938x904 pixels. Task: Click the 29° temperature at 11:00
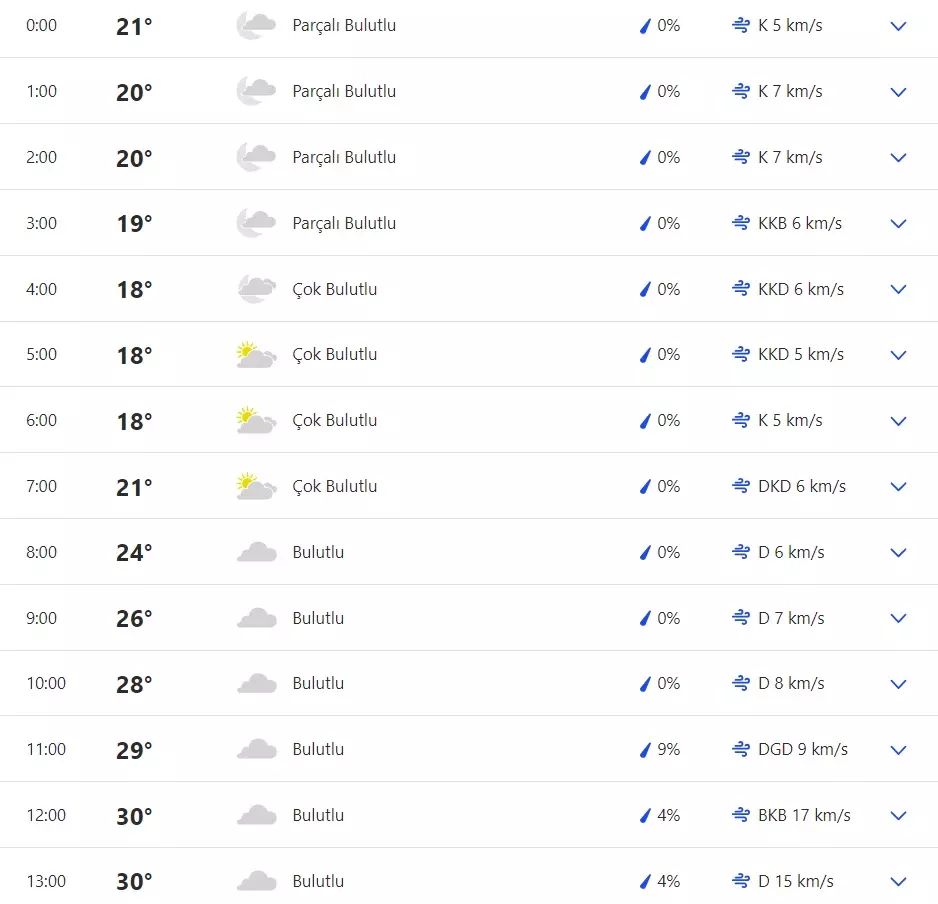click(x=134, y=750)
